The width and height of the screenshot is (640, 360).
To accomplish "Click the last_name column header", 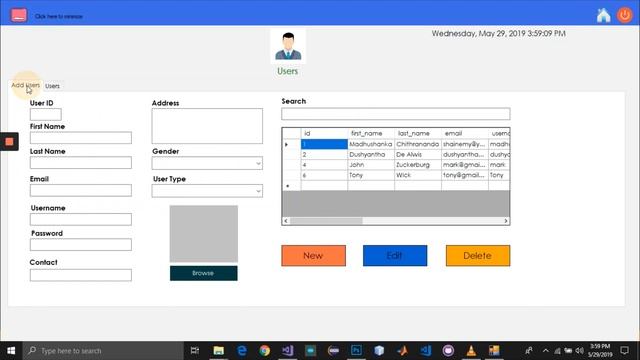I will pyautogui.click(x=418, y=133).
